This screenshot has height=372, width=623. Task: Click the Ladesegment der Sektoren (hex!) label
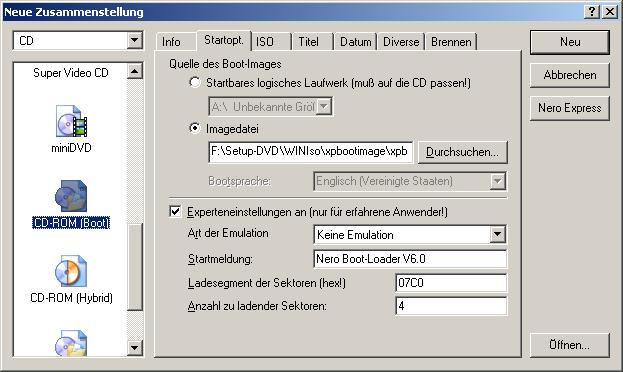267,283
